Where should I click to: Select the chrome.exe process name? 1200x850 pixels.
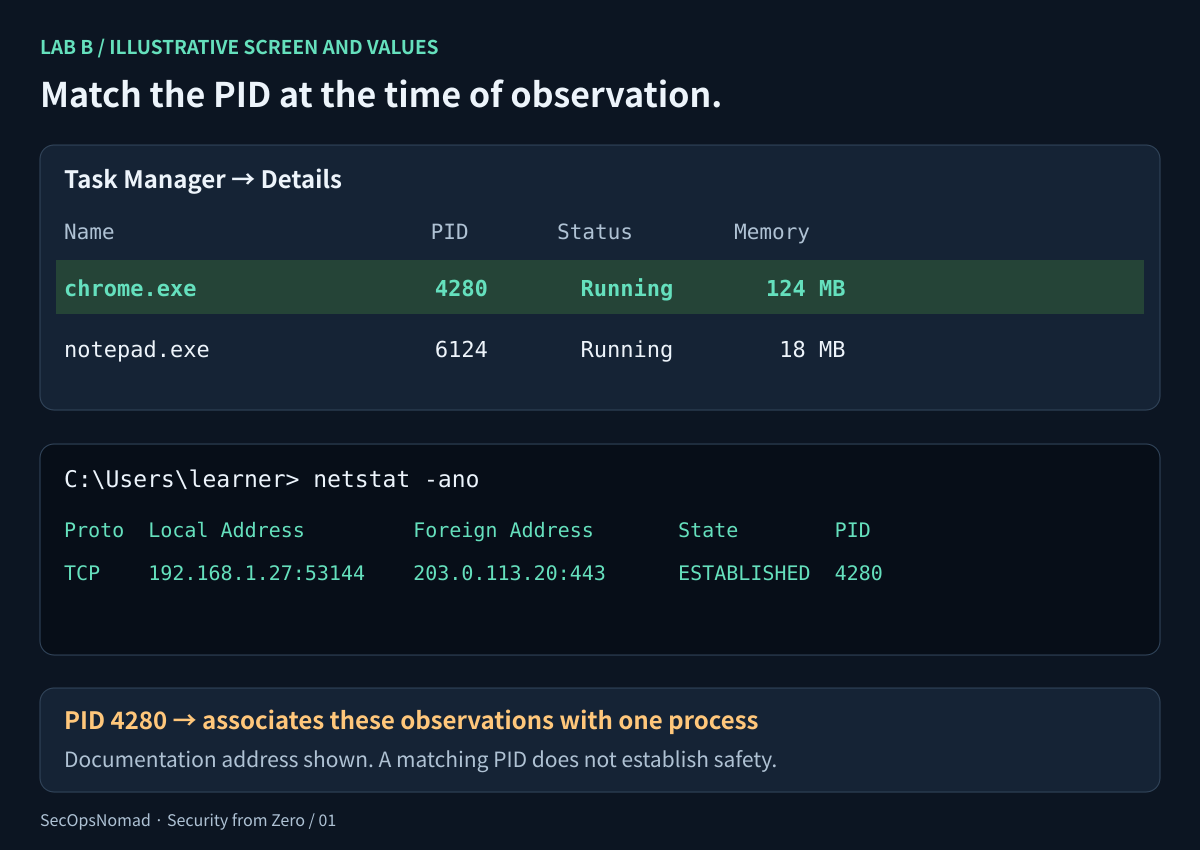[x=130, y=288]
